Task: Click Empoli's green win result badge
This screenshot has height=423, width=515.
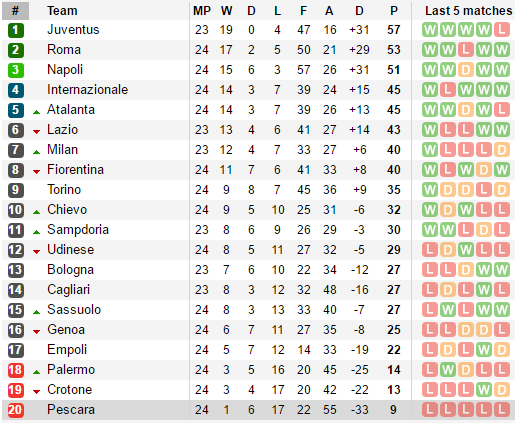Action: (484, 350)
